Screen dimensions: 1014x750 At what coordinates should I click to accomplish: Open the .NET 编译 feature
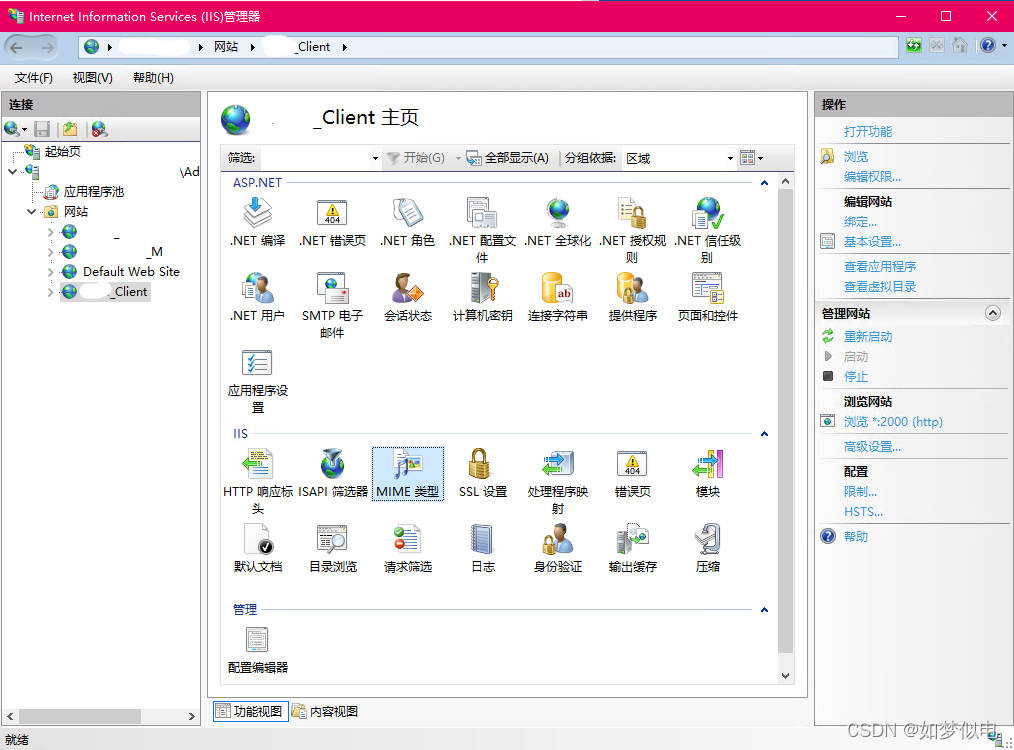click(x=257, y=222)
